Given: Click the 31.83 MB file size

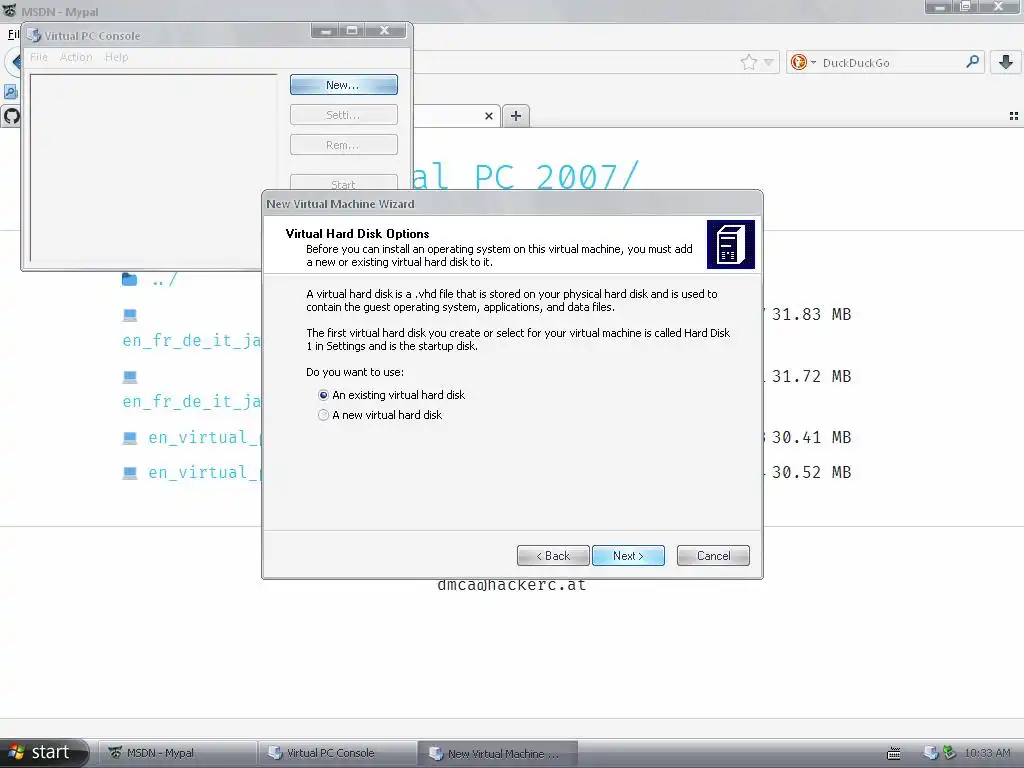Looking at the screenshot, I should coord(811,315).
